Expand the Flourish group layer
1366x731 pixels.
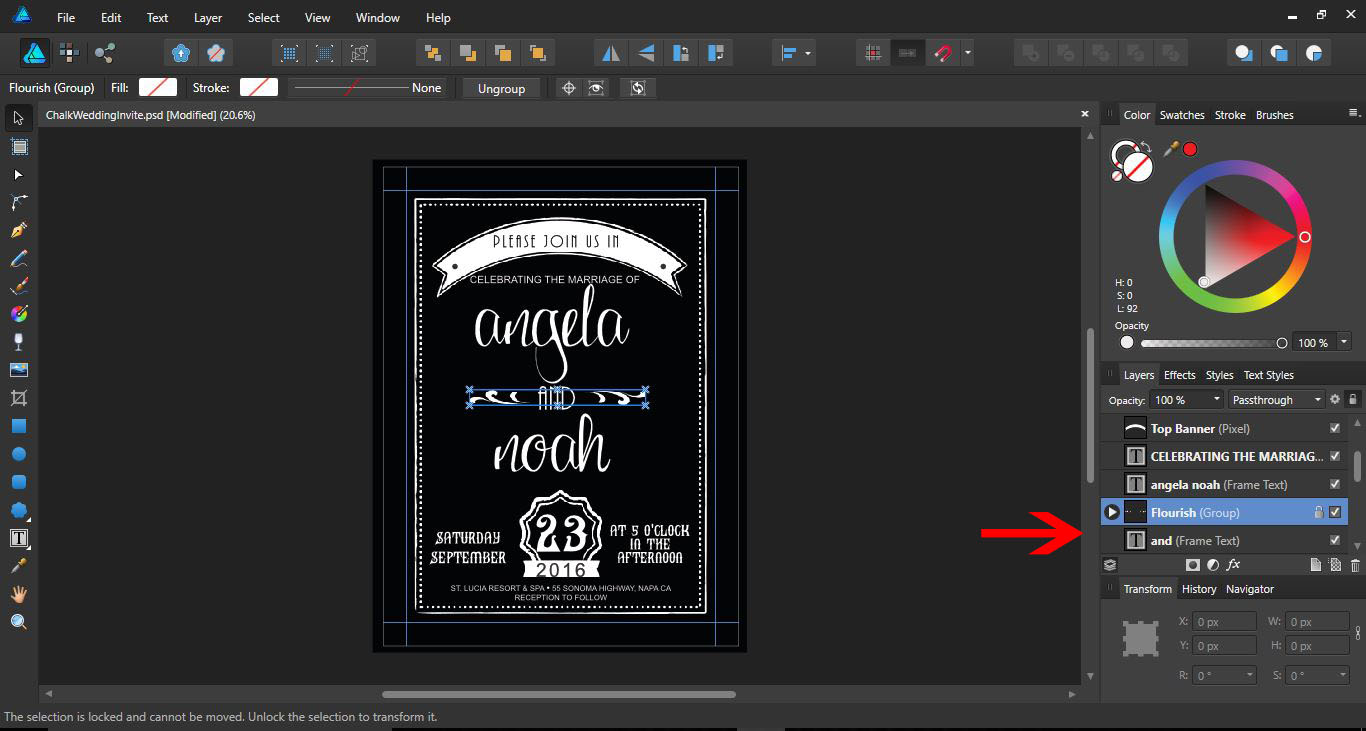(1111, 512)
